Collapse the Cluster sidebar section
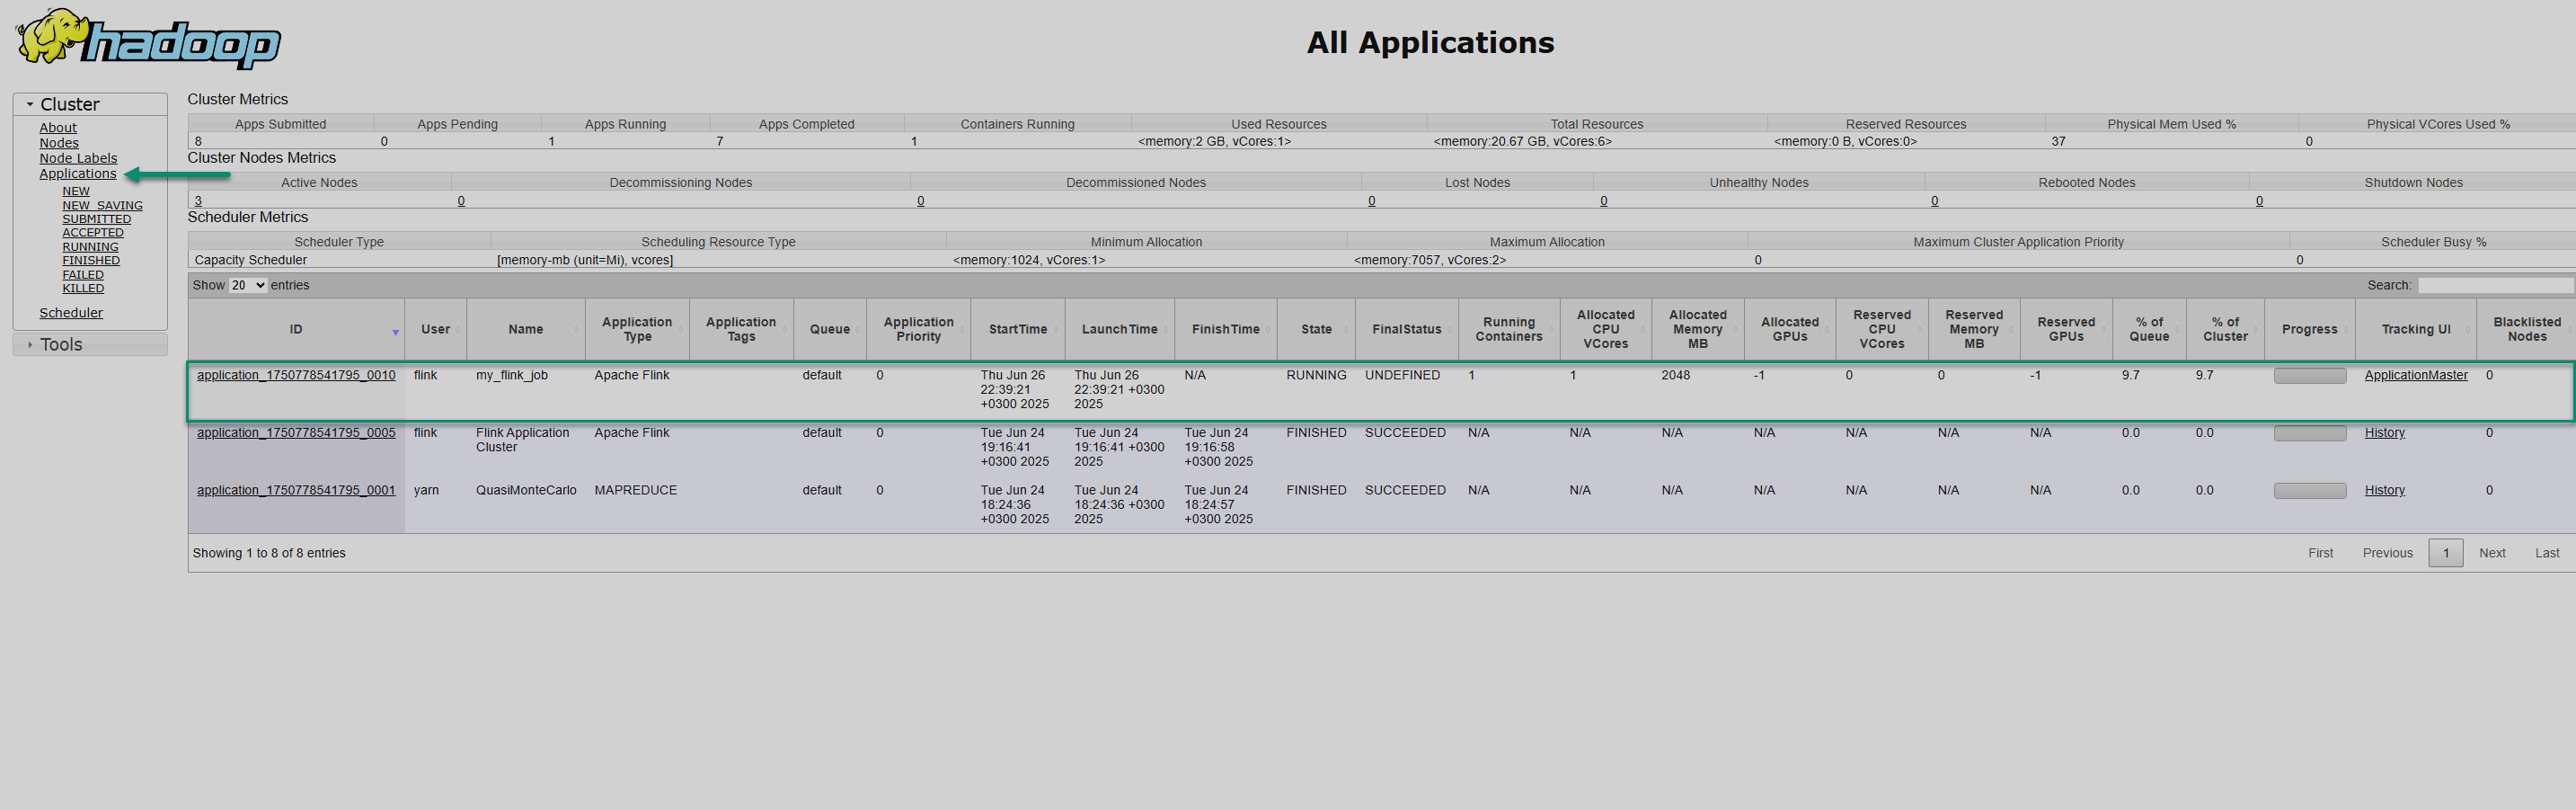 point(30,104)
